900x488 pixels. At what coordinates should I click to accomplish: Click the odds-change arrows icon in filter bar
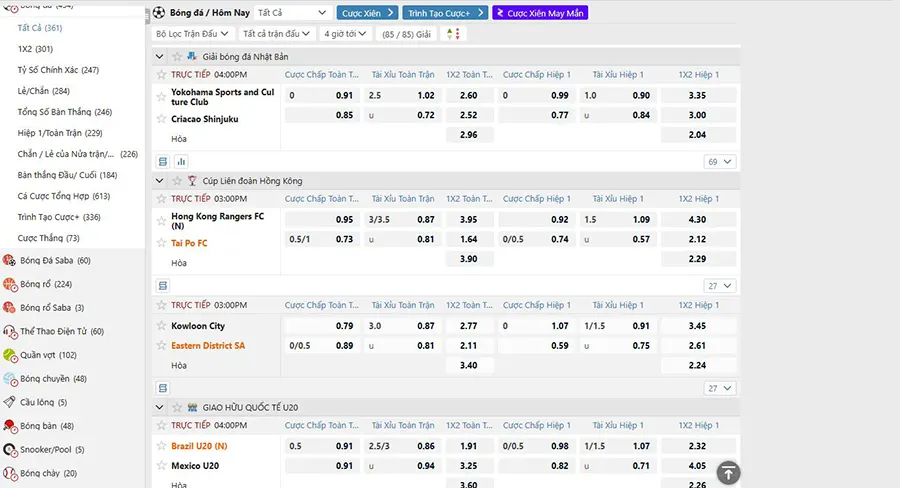pyautogui.click(x=453, y=34)
